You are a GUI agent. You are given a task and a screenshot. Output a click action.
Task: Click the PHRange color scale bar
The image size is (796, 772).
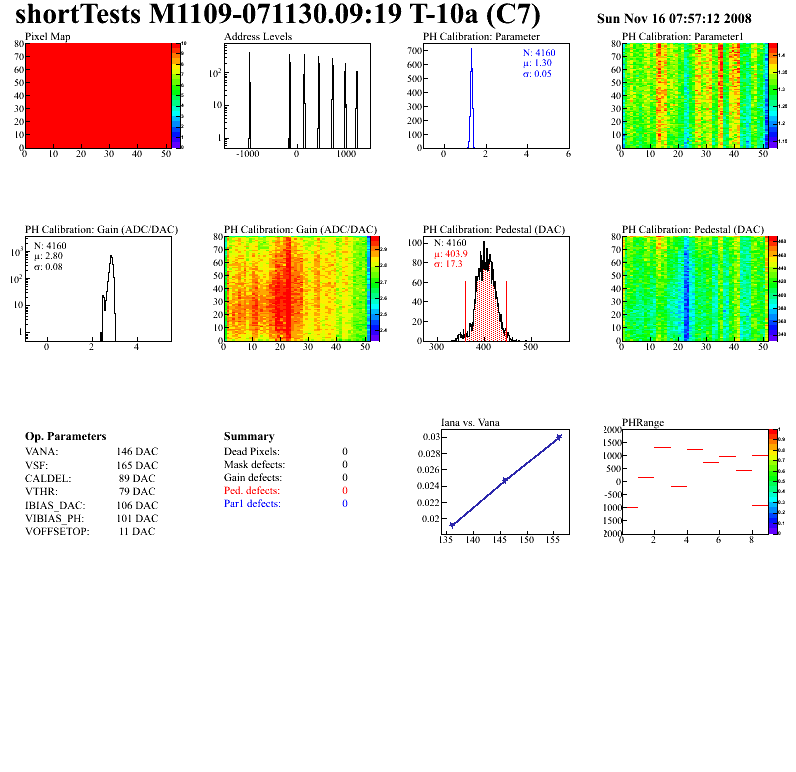773,482
